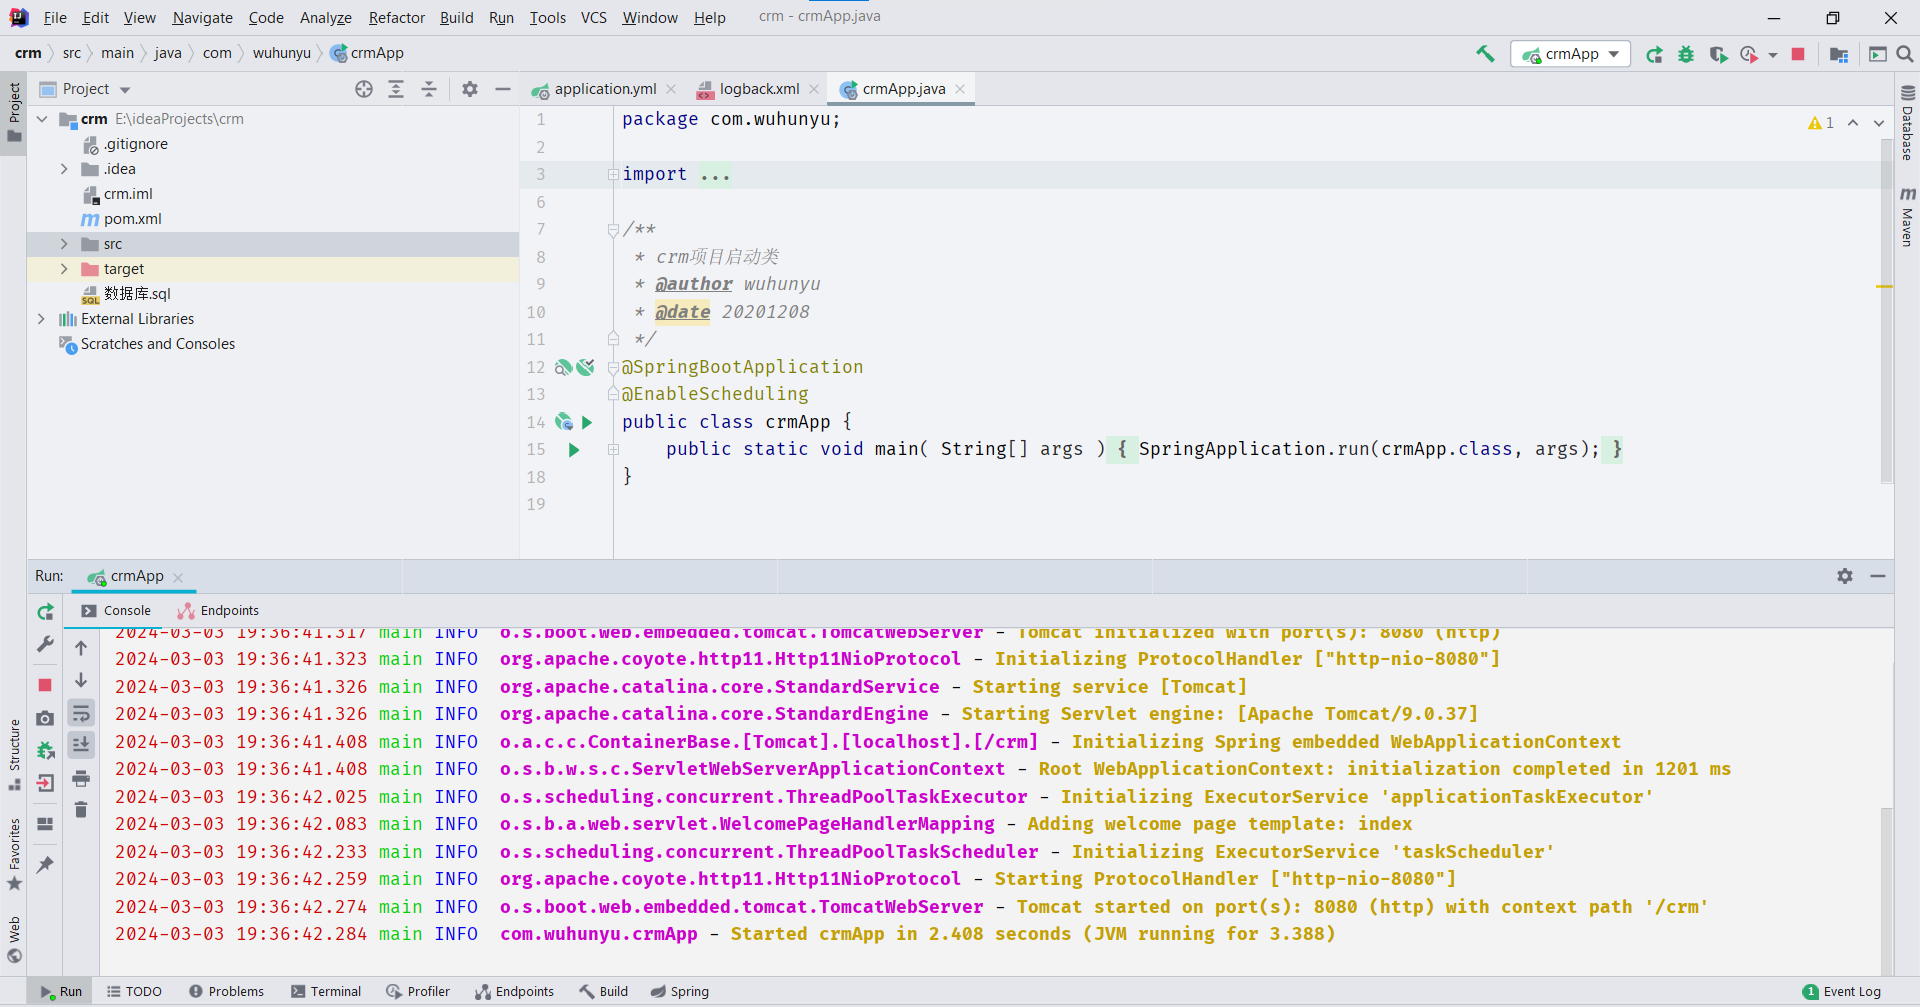Click camera thread dump icon
Viewport: 1920px width, 1007px height.
tap(45, 718)
